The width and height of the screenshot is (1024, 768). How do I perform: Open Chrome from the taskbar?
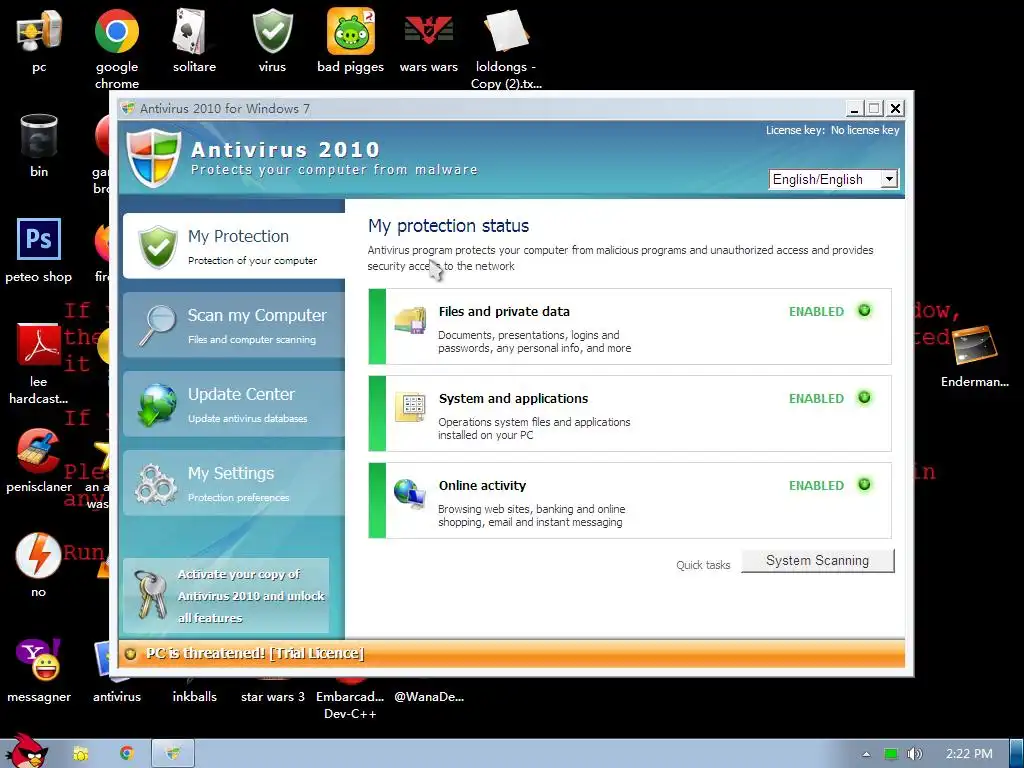127,754
